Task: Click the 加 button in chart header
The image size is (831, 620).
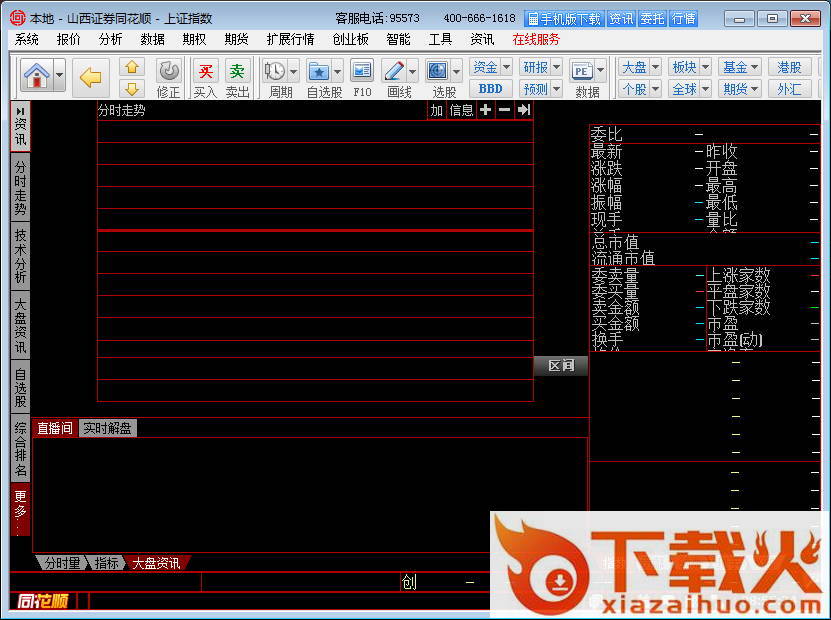Action: pyautogui.click(x=436, y=110)
